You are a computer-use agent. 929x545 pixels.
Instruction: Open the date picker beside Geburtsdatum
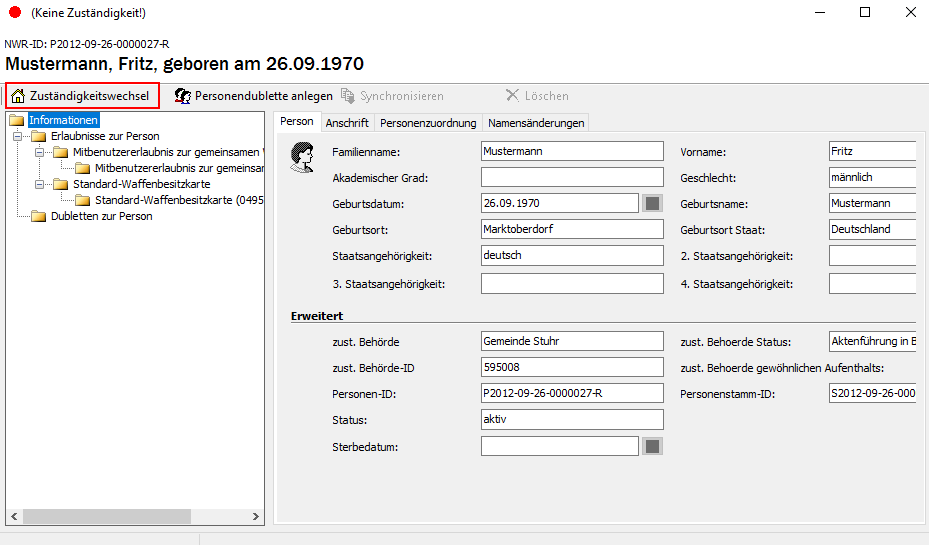pos(652,203)
